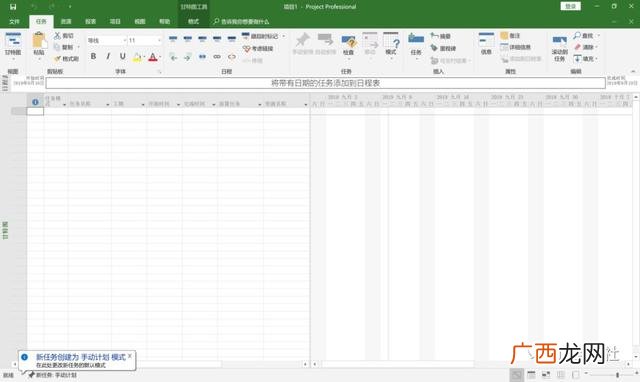Viewport: 640px width, 382px height.
Task: Click the Mode (模式) button
Action: click(x=391, y=45)
